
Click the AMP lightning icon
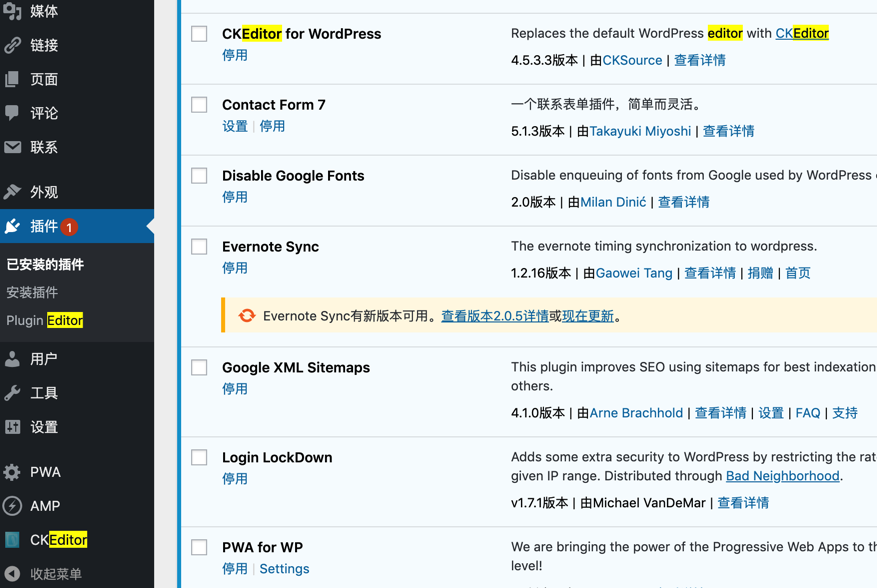pos(12,506)
